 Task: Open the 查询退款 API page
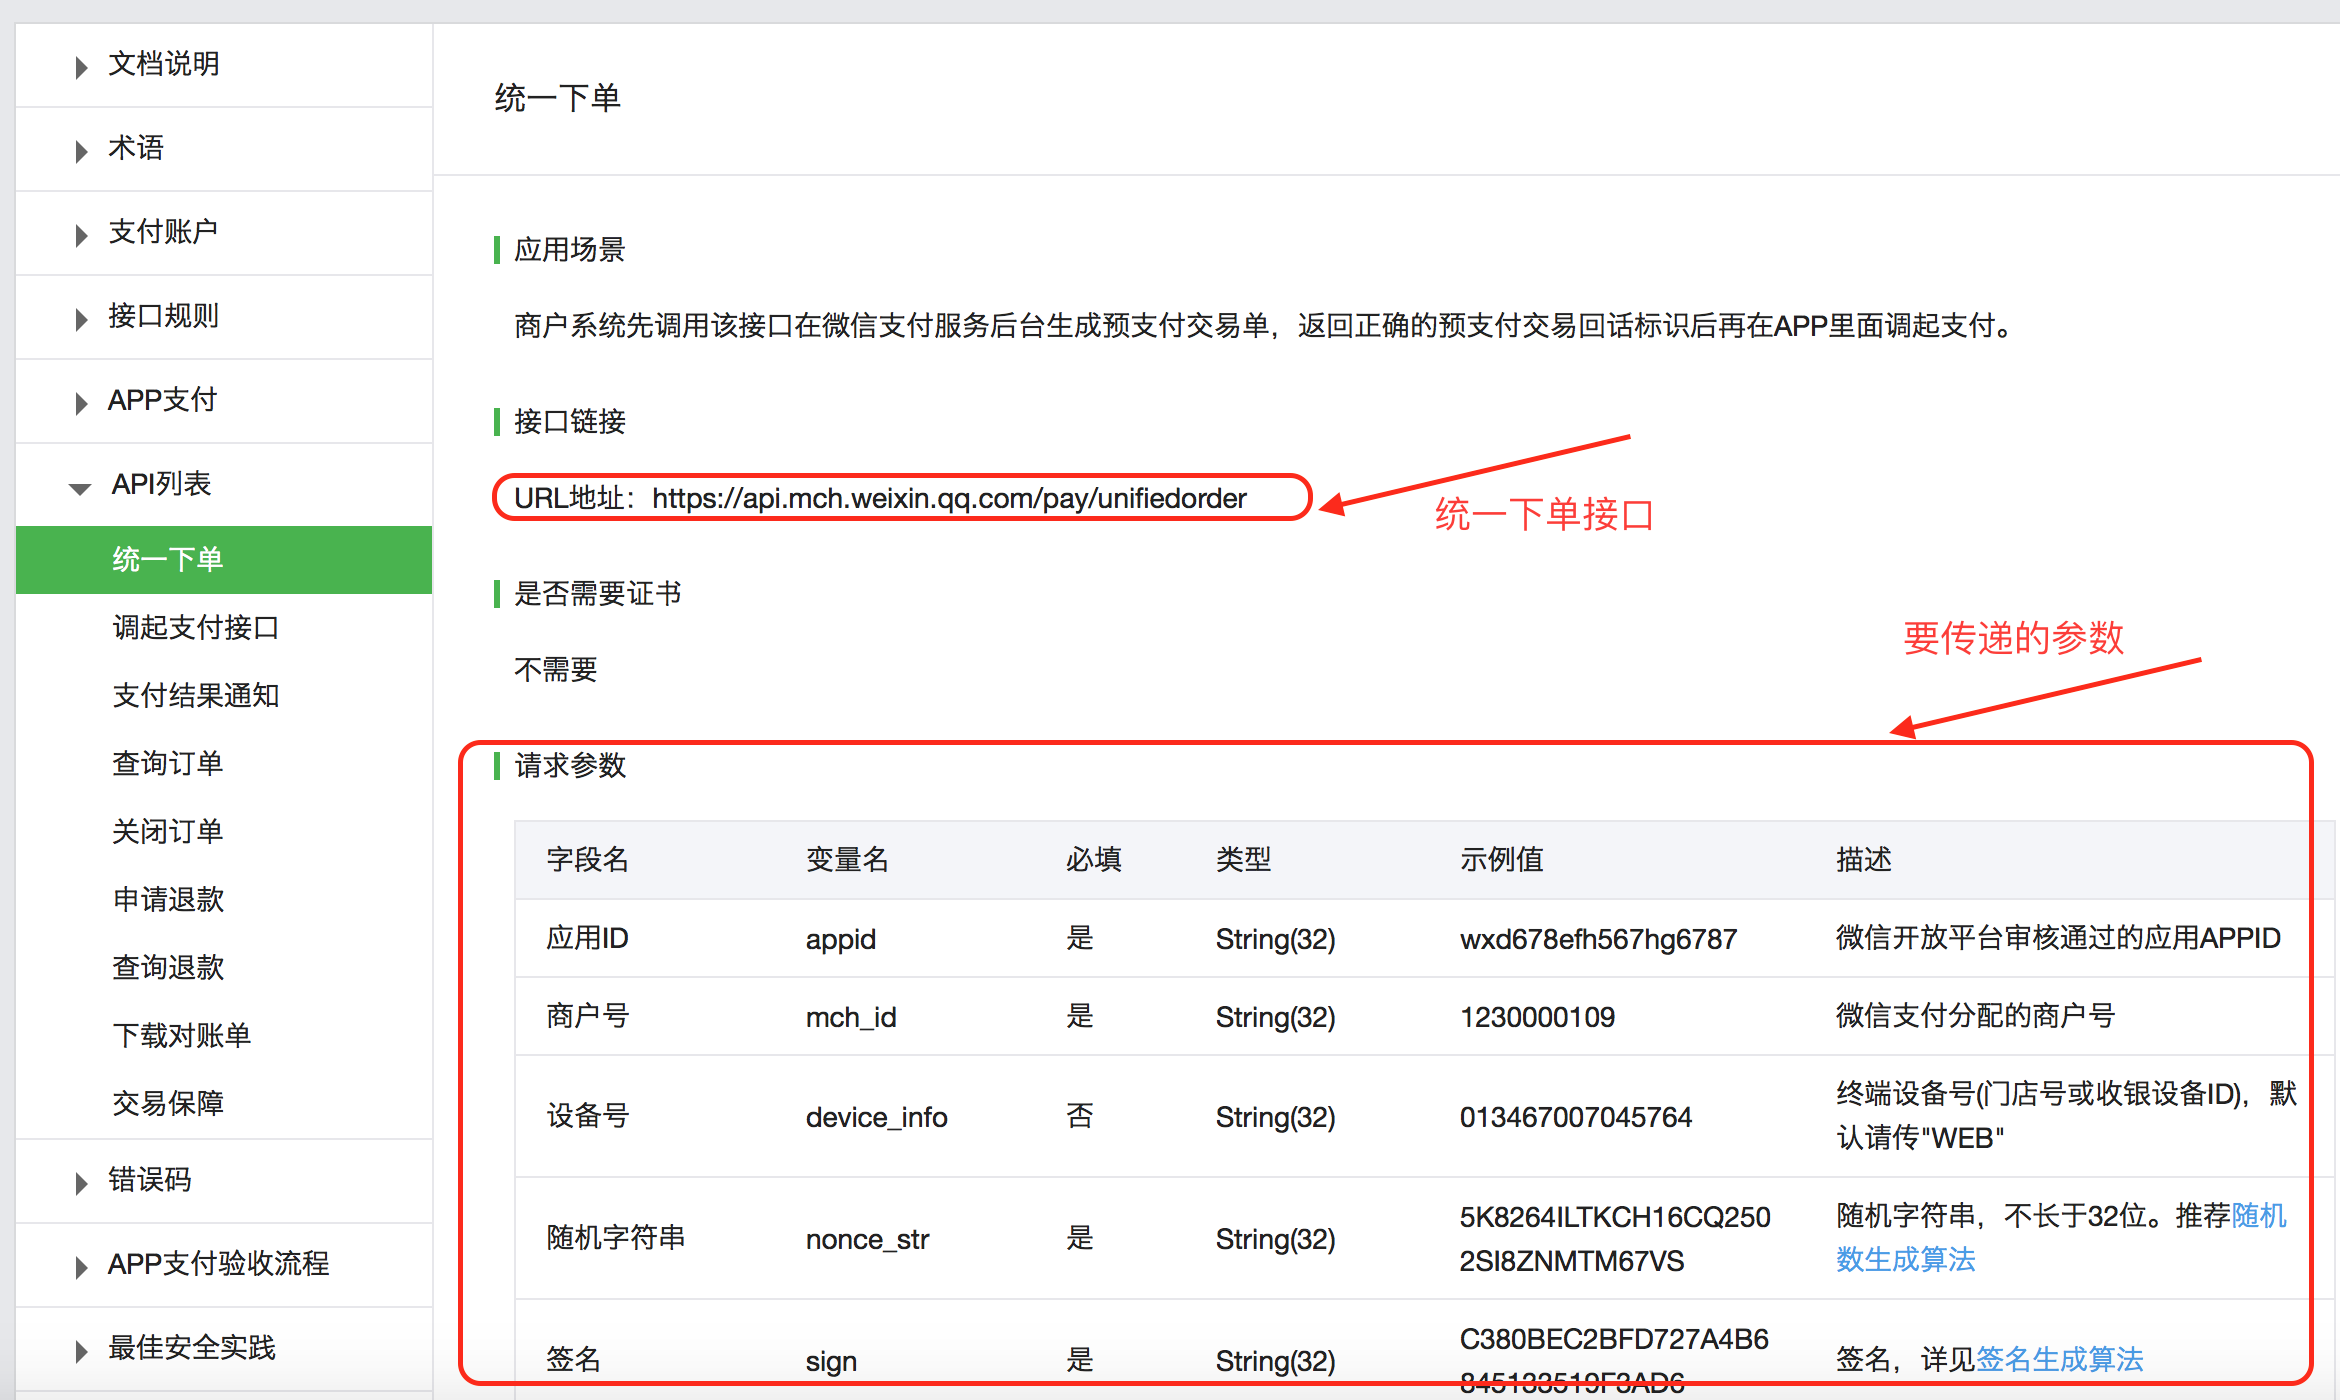(168, 968)
